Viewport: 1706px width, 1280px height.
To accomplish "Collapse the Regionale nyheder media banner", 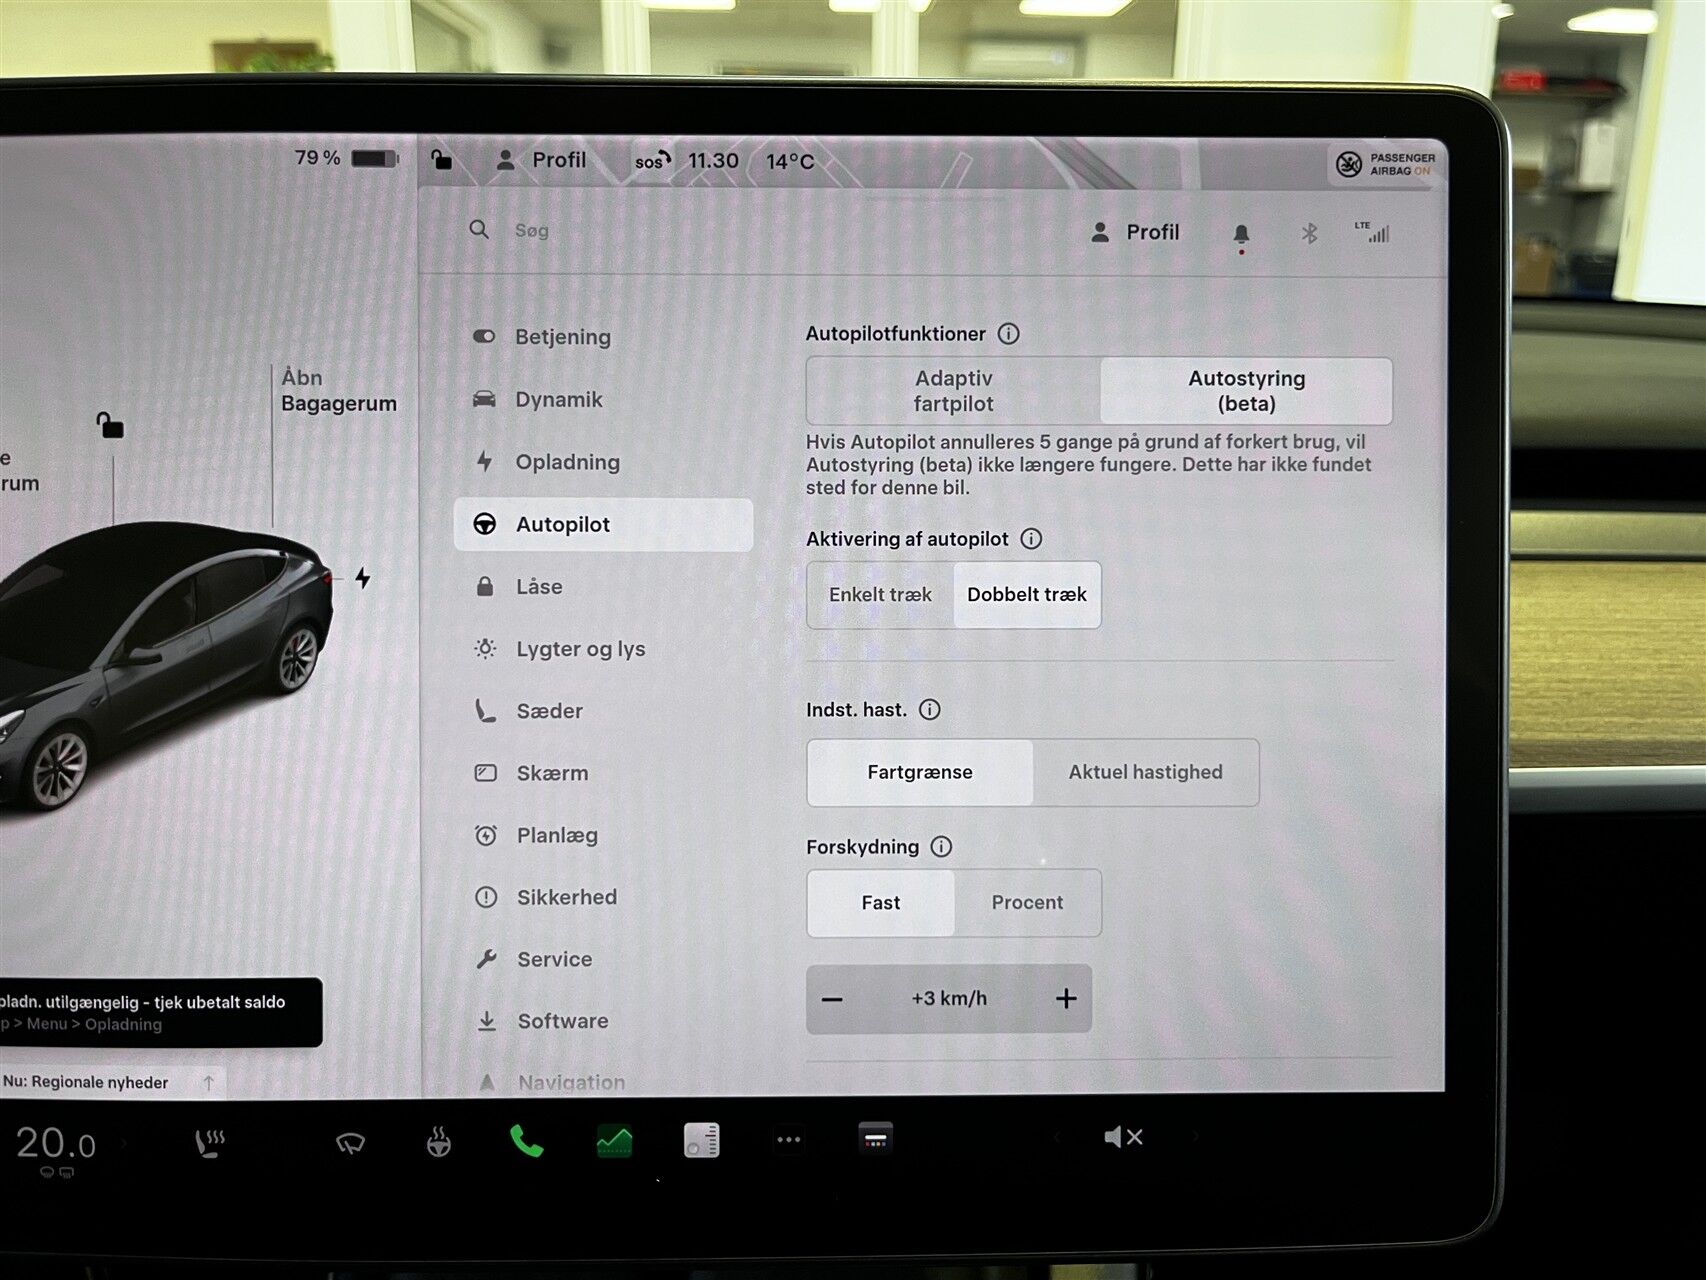I will (x=209, y=1082).
